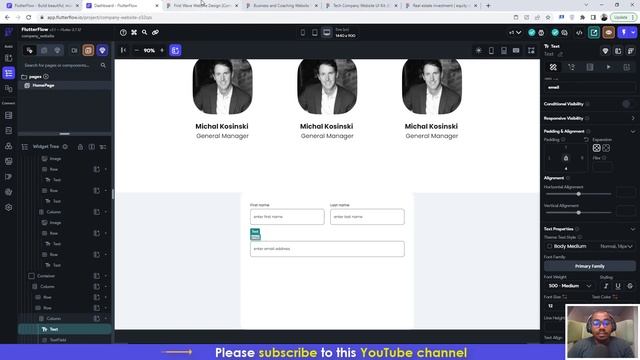640x360 pixels.
Task: Open the Body Medium theme text style dropdown
Action: point(590,247)
